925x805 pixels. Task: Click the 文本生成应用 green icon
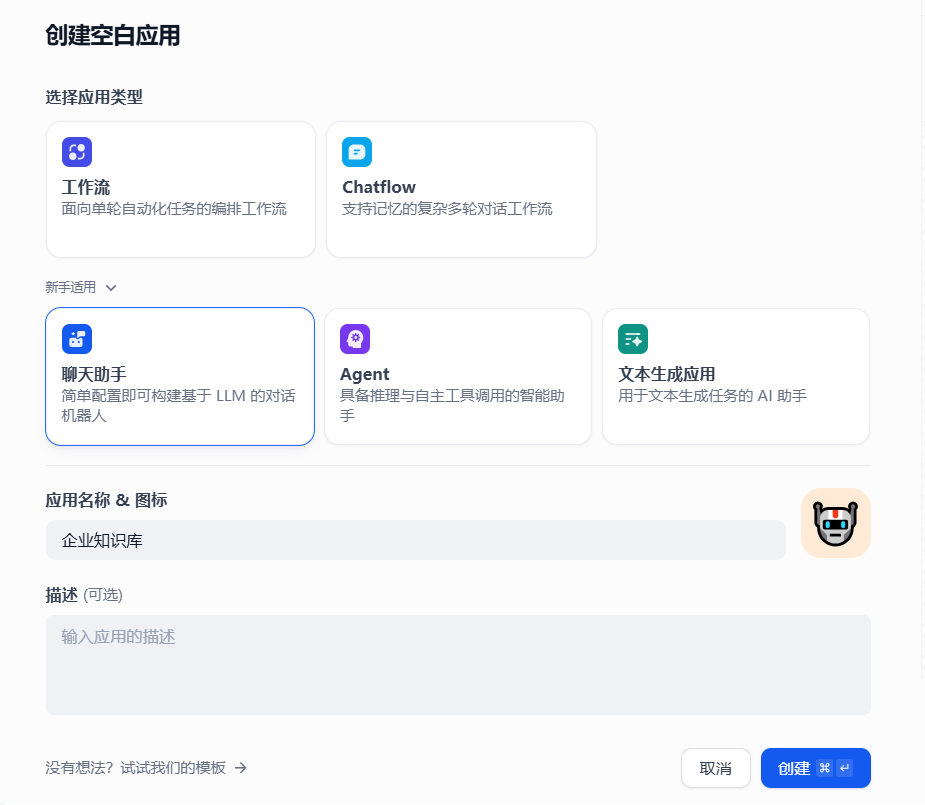click(x=633, y=339)
